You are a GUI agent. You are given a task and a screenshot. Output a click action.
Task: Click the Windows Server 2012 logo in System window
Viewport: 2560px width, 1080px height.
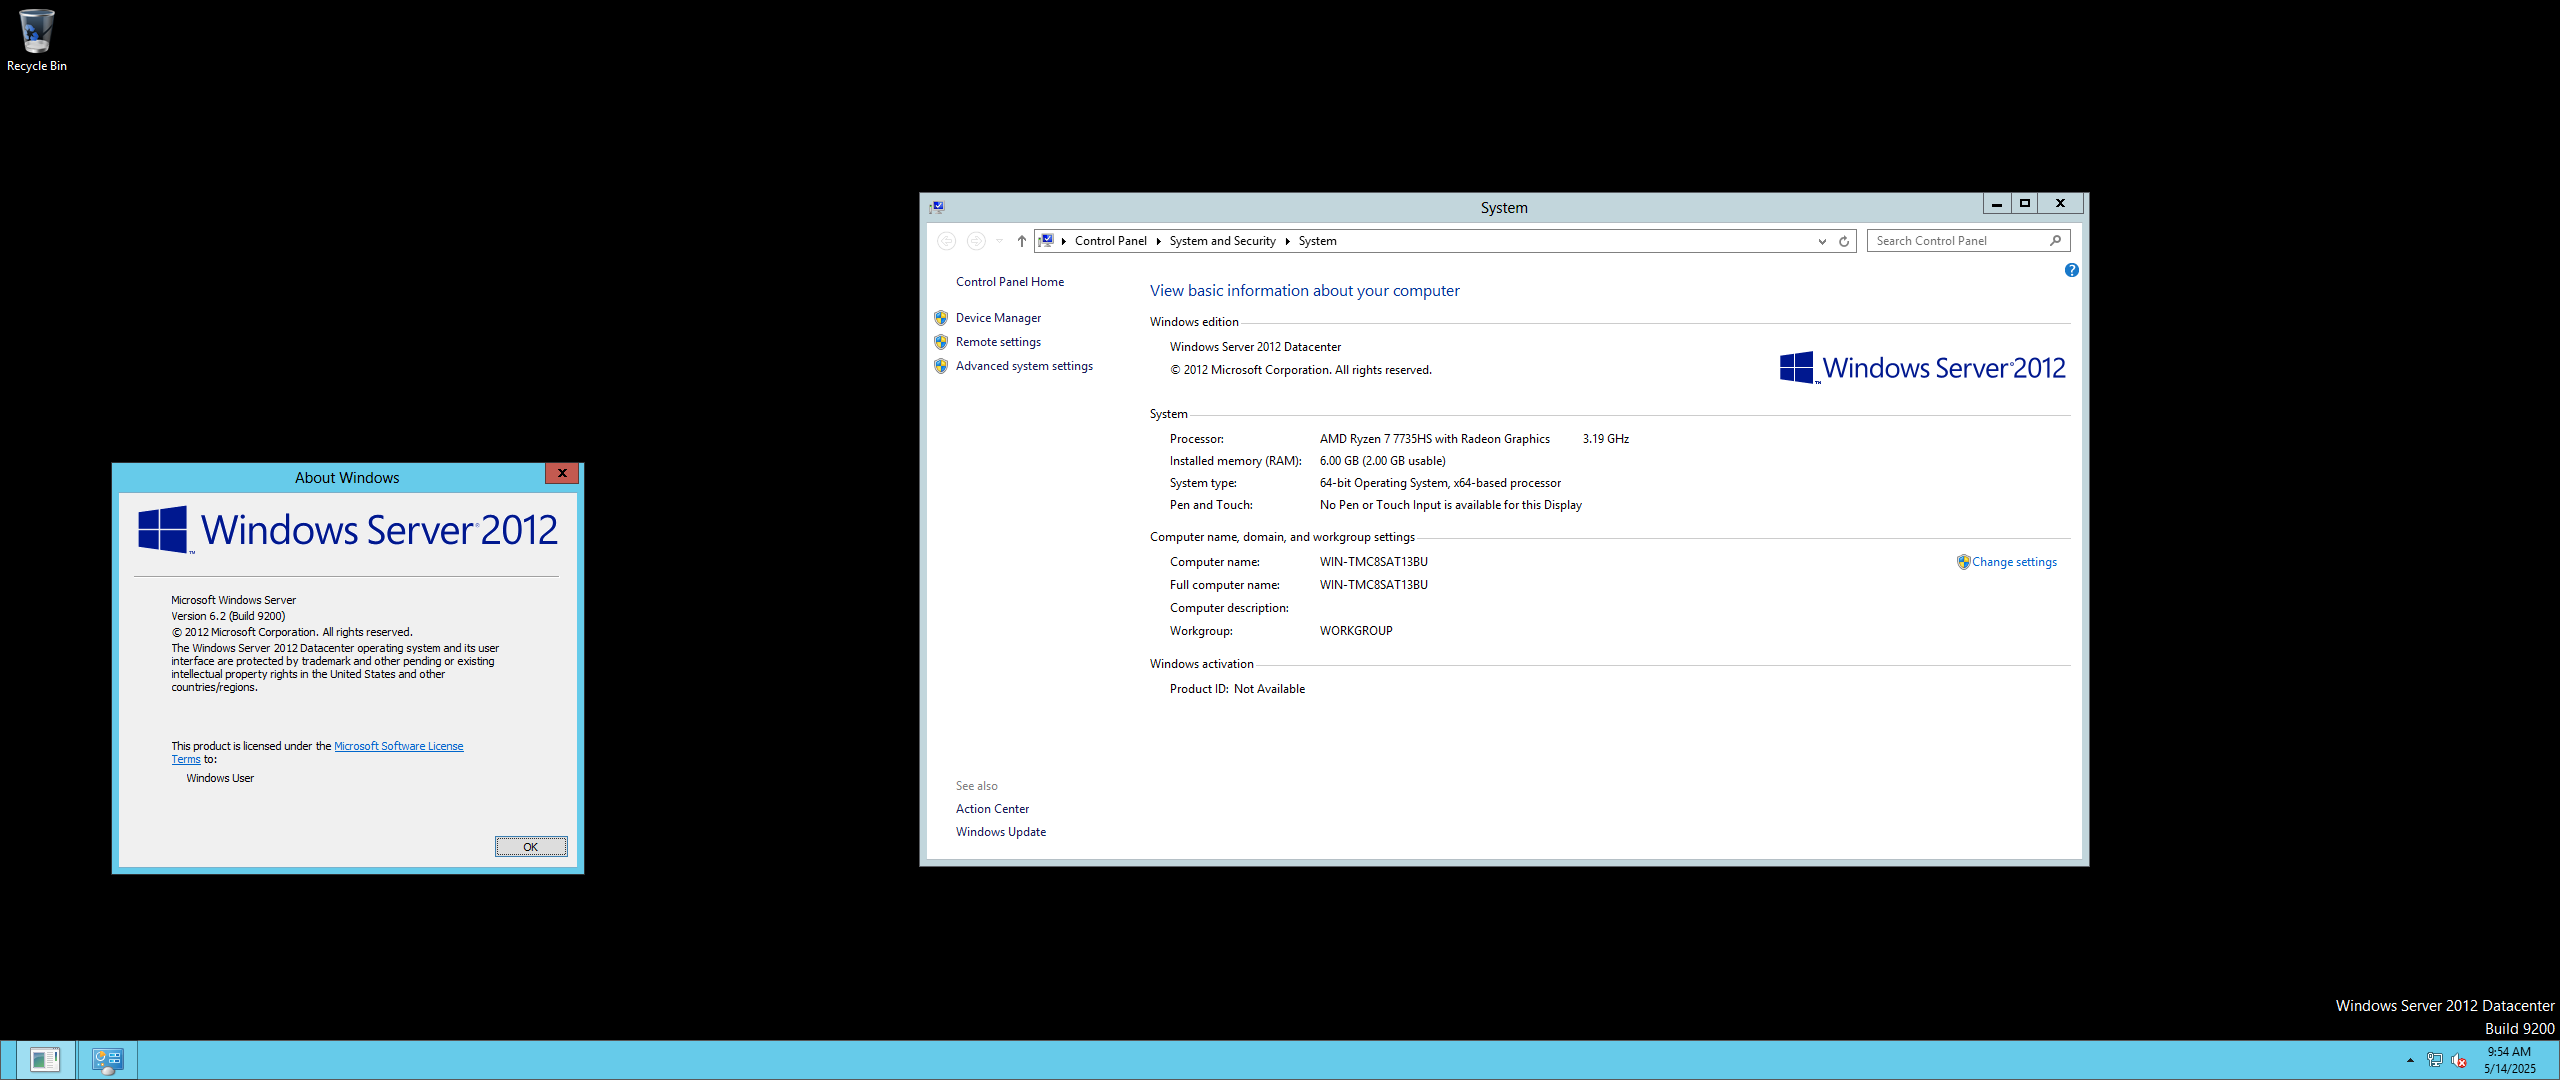pyautogui.click(x=1922, y=368)
